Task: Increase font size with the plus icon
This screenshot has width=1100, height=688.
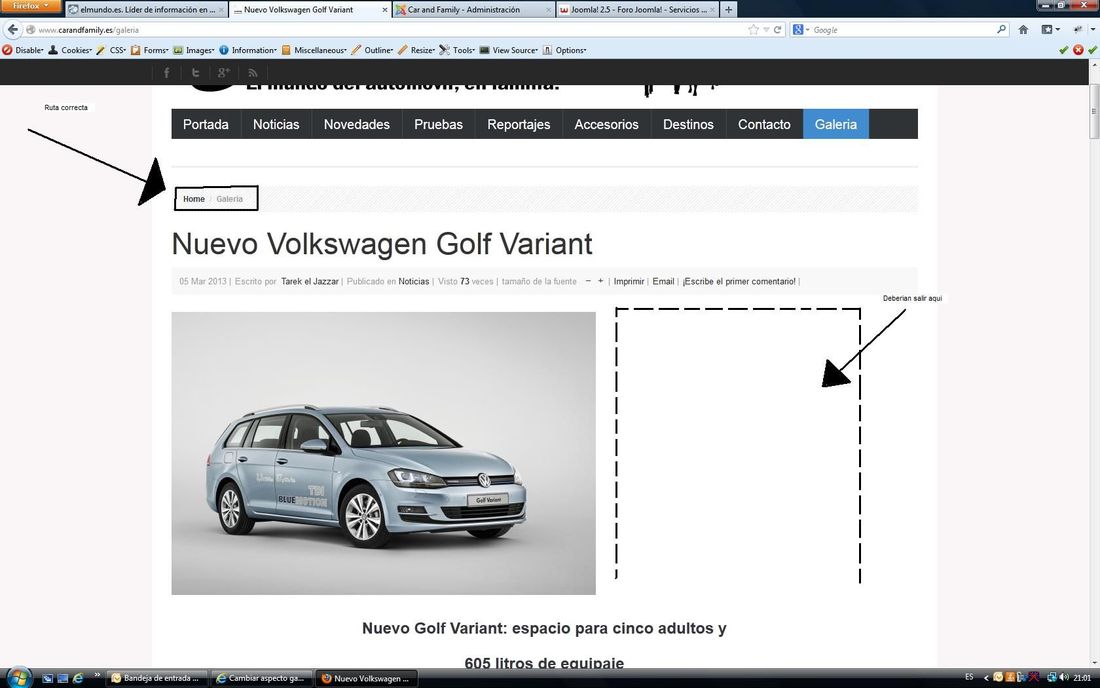Action: coord(601,281)
